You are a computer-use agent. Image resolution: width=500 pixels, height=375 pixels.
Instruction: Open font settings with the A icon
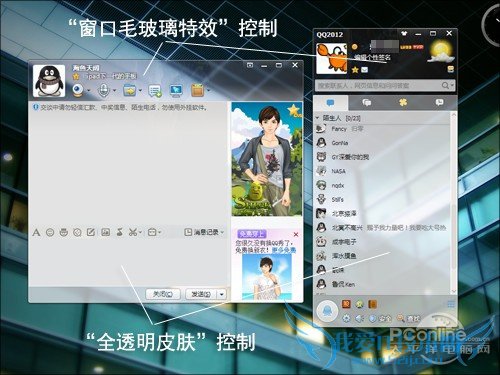click(36, 232)
